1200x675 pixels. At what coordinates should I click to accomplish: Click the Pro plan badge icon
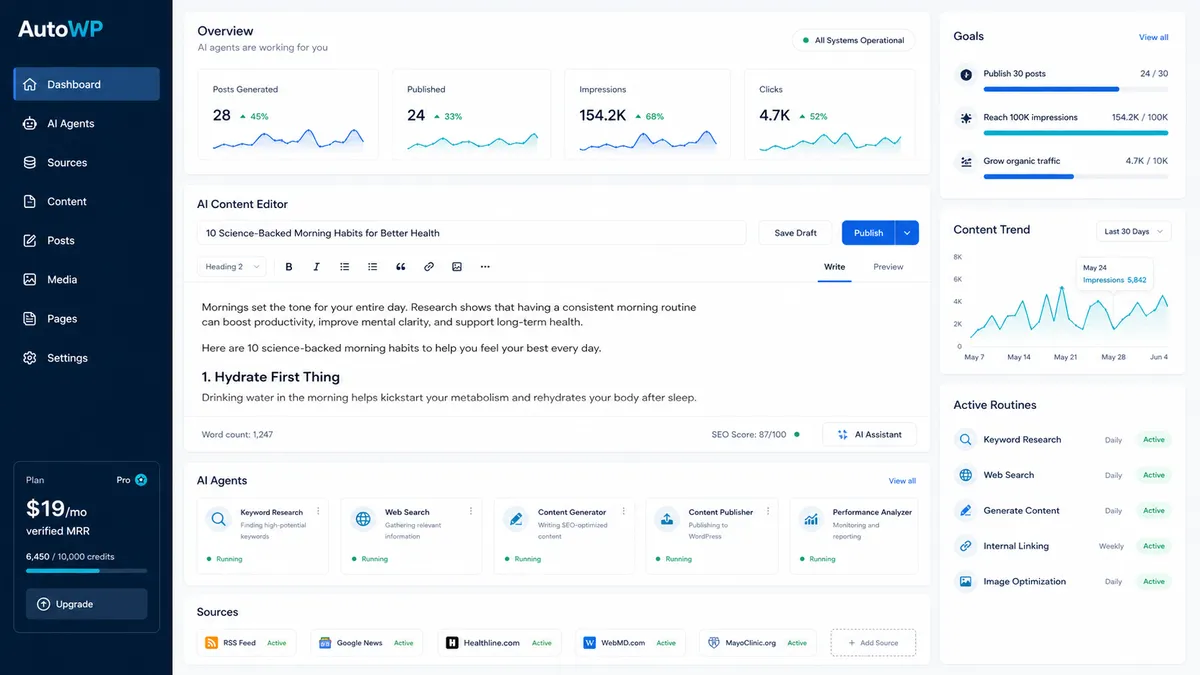click(141, 480)
